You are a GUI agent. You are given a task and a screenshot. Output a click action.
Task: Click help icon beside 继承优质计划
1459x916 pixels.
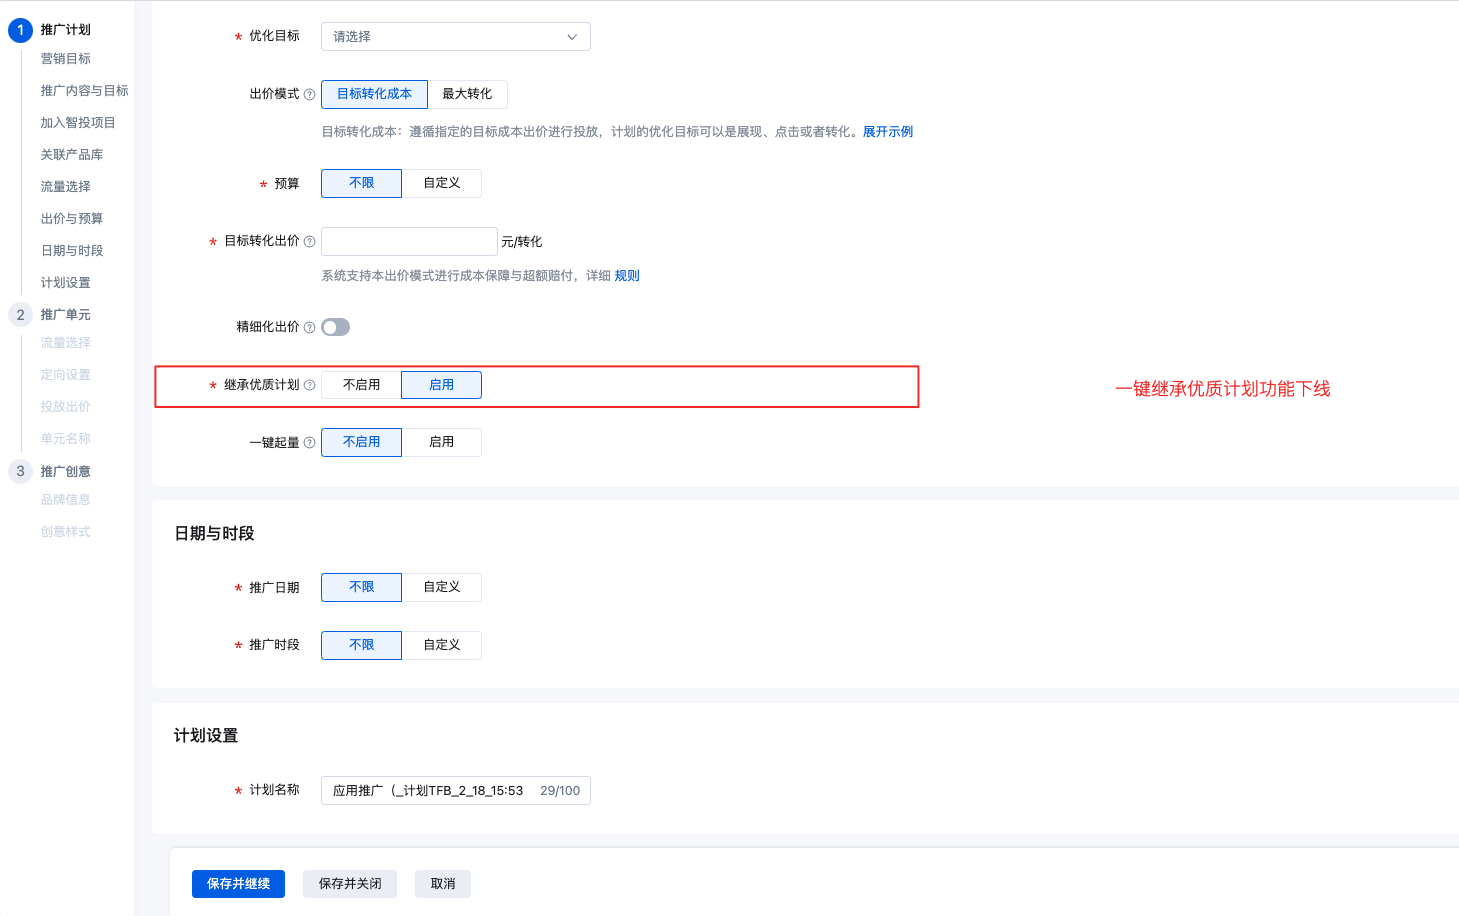pos(309,386)
